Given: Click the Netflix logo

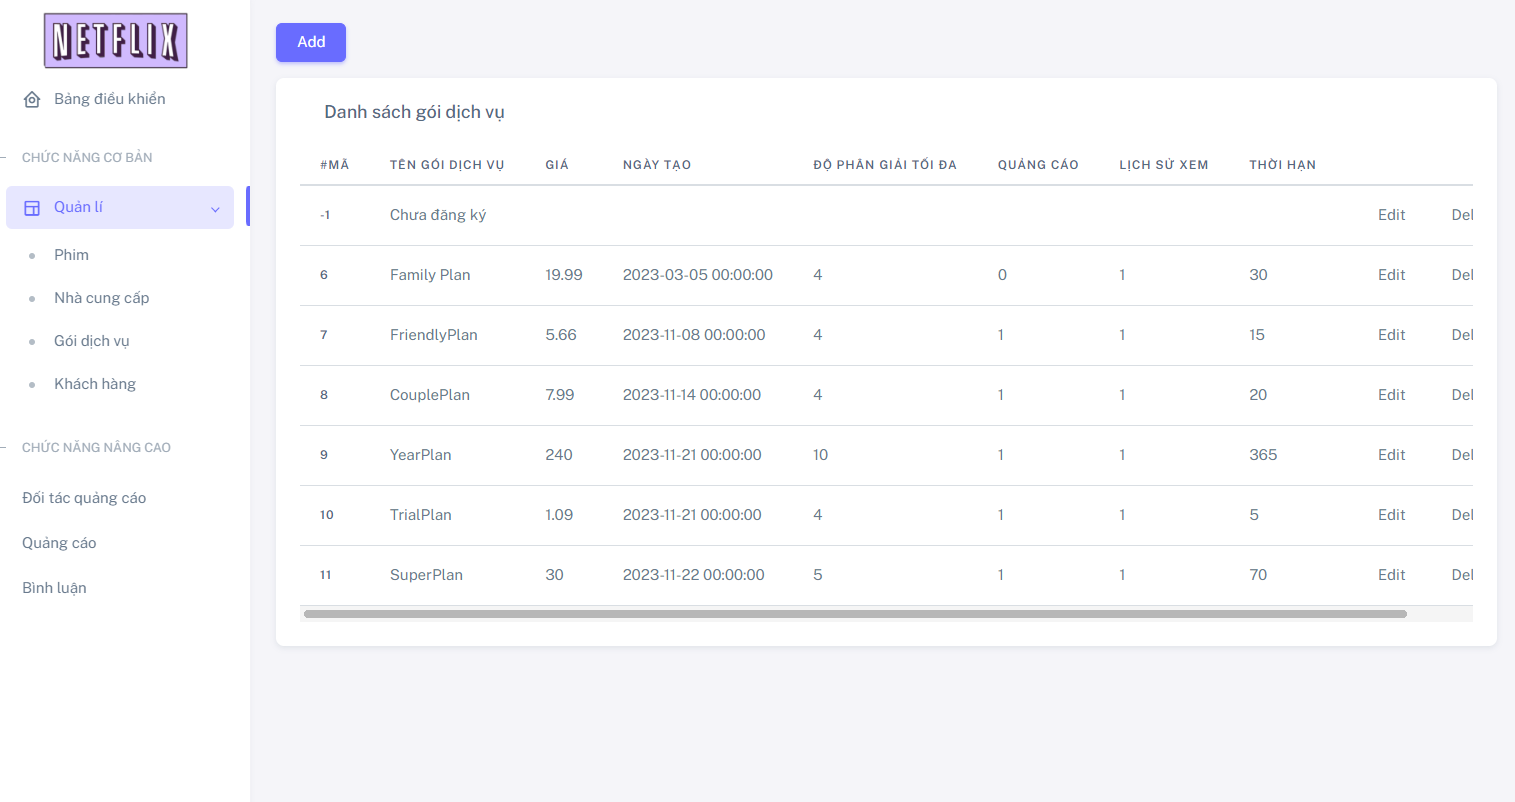Looking at the screenshot, I should coord(116,41).
